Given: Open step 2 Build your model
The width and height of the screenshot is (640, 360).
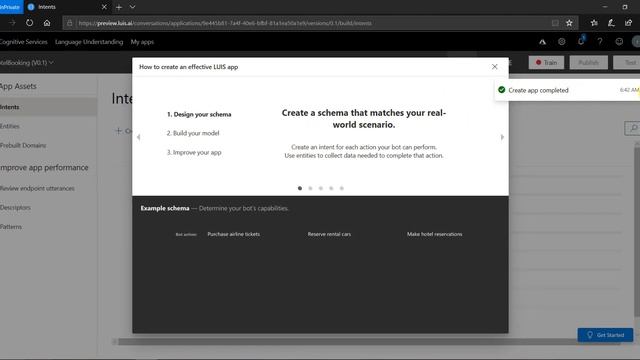Looking at the screenshot, I should click(193, 133).
